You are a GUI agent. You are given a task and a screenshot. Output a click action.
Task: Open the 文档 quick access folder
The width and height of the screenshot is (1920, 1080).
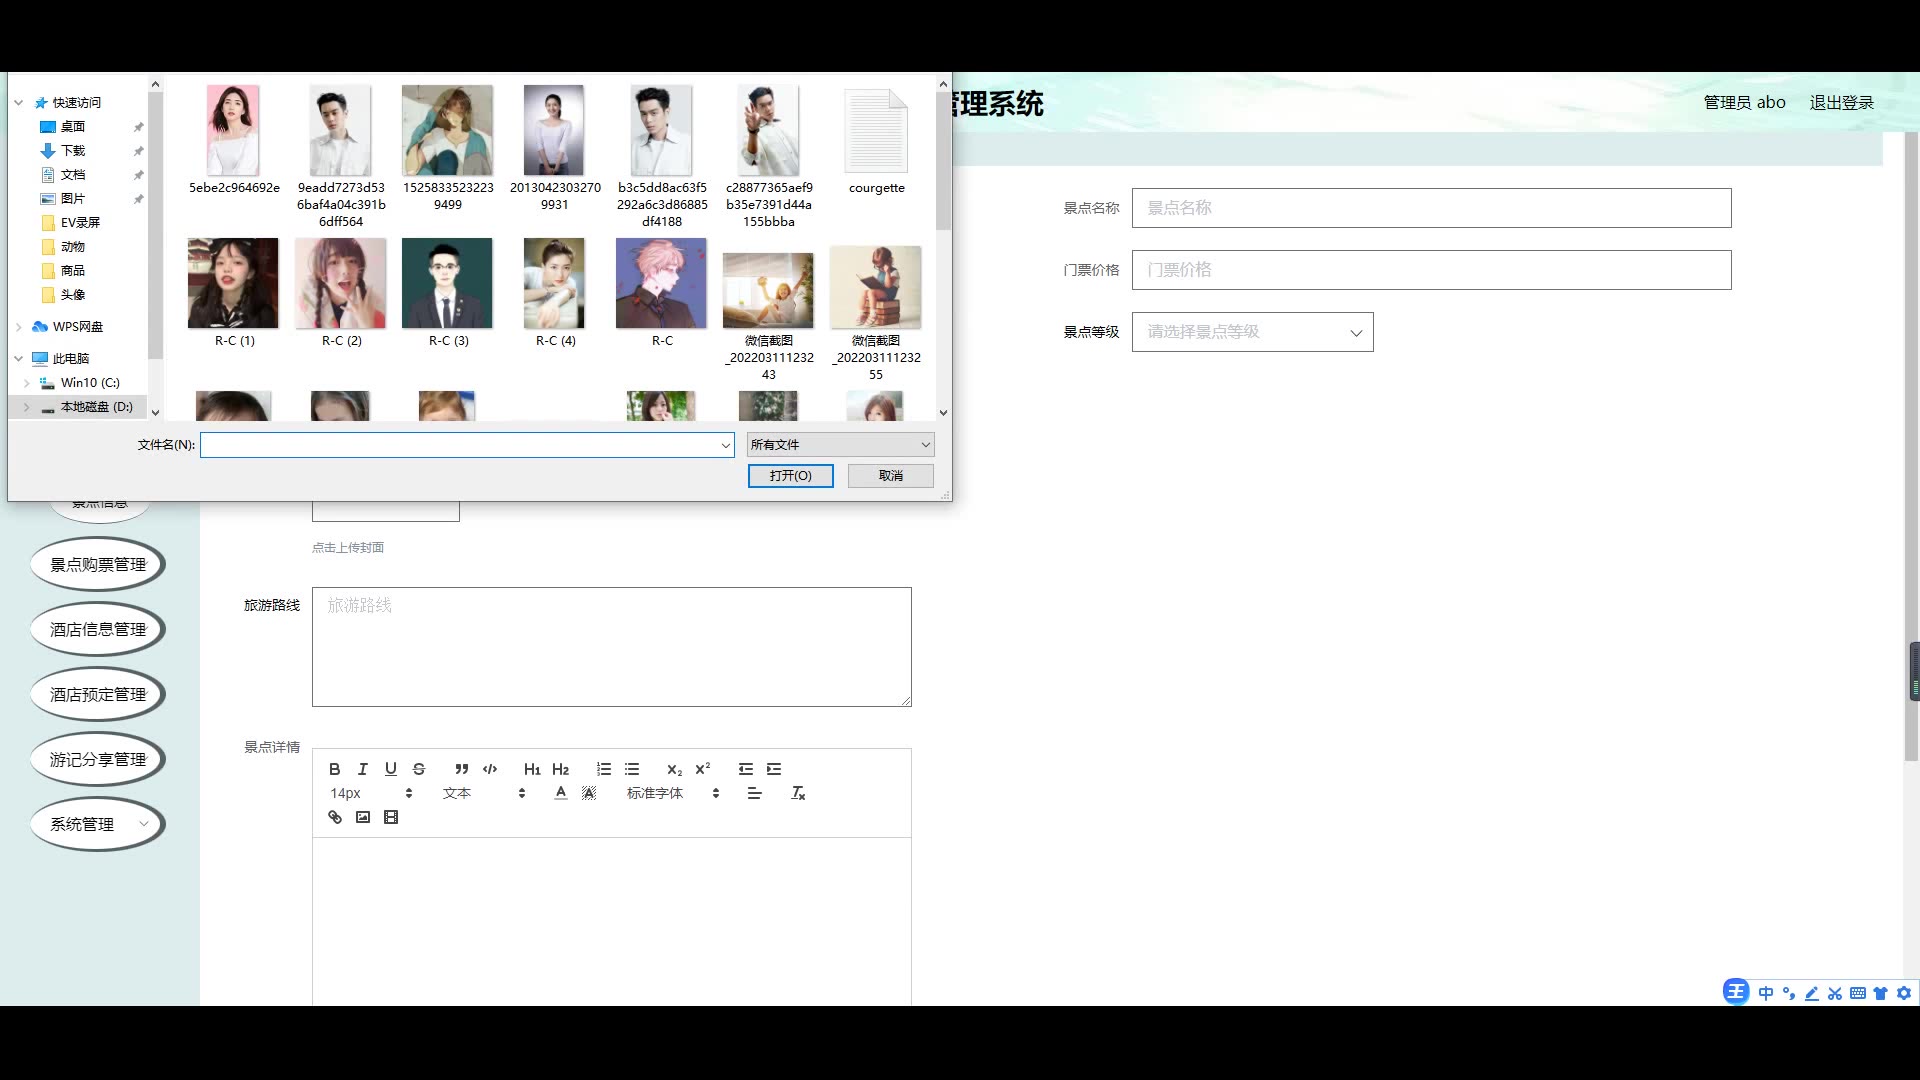pyautogui.click(x=73, y=174)
